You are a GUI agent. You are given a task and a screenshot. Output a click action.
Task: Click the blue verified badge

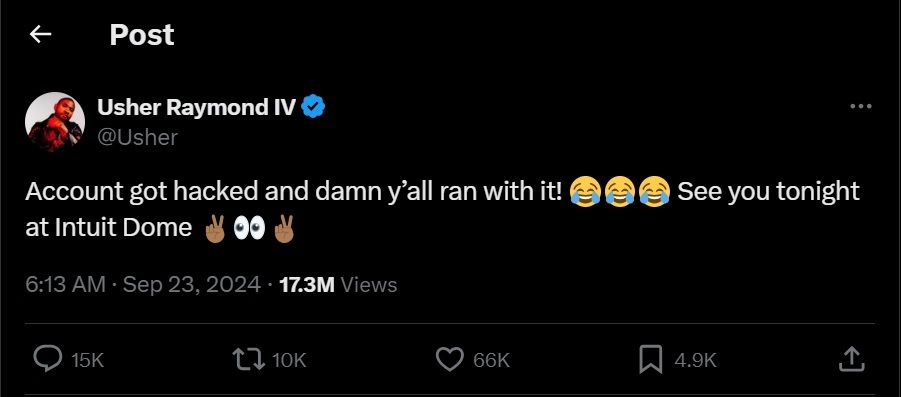coord(314,107)
